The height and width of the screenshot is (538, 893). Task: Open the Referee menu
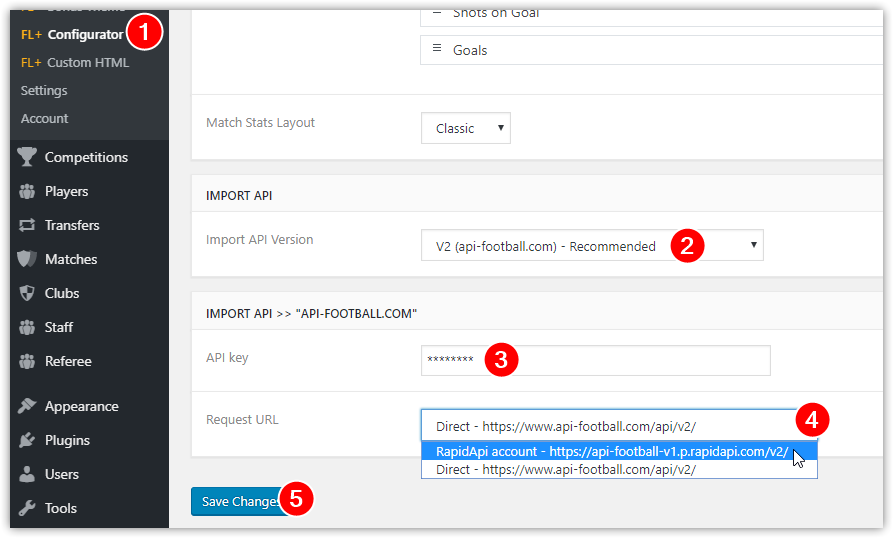(x=68, y=362)
